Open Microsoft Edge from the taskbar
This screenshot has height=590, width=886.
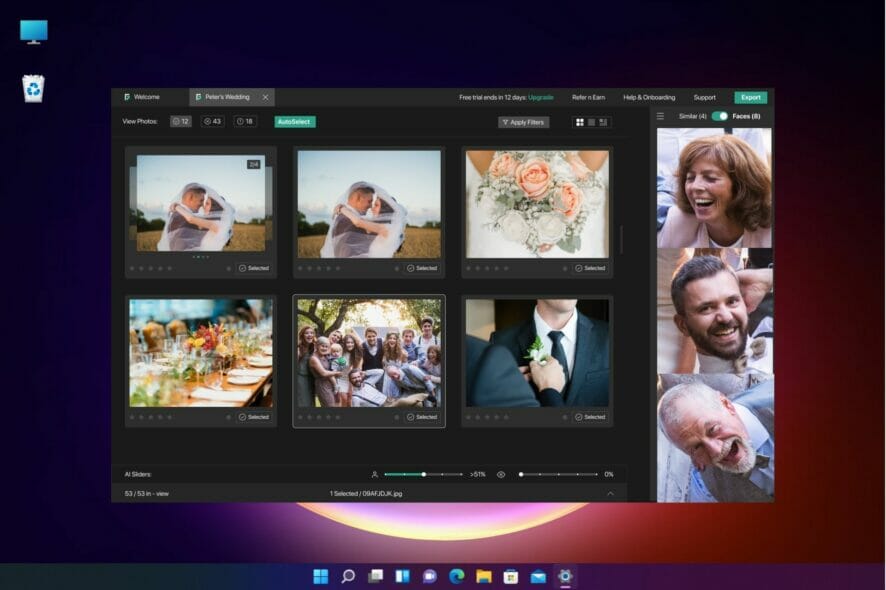[457, 576]
